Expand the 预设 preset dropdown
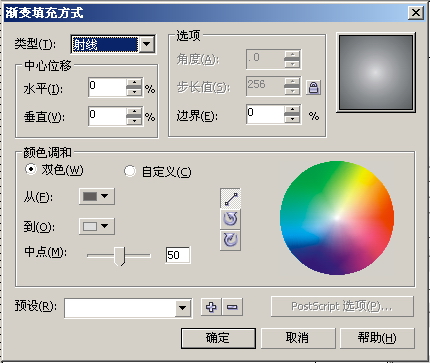 (x=182, y=308)
